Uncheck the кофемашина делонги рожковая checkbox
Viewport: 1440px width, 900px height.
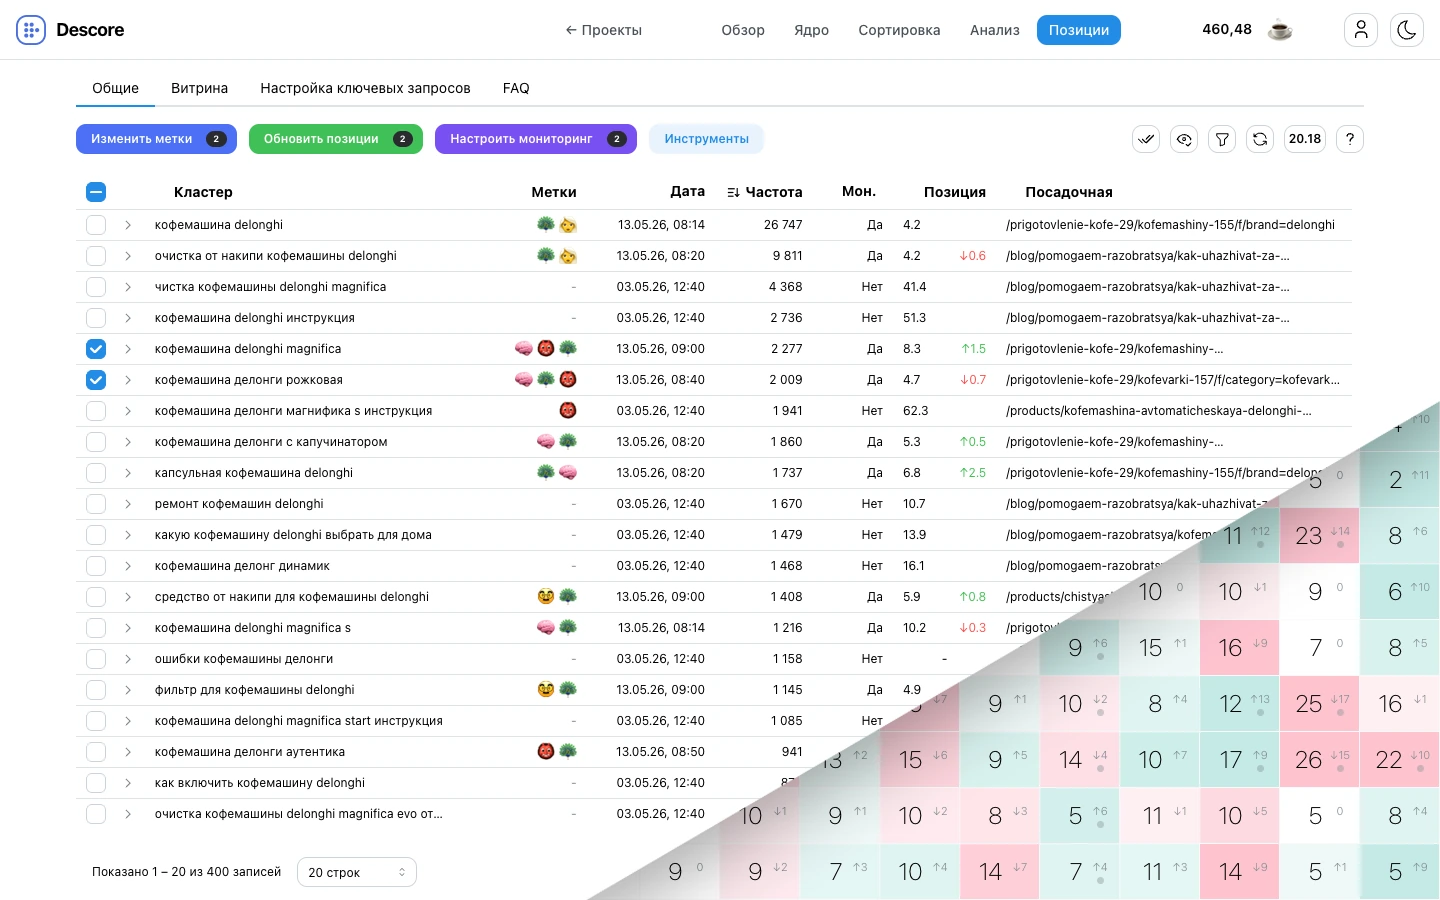(x=96, y=380)
